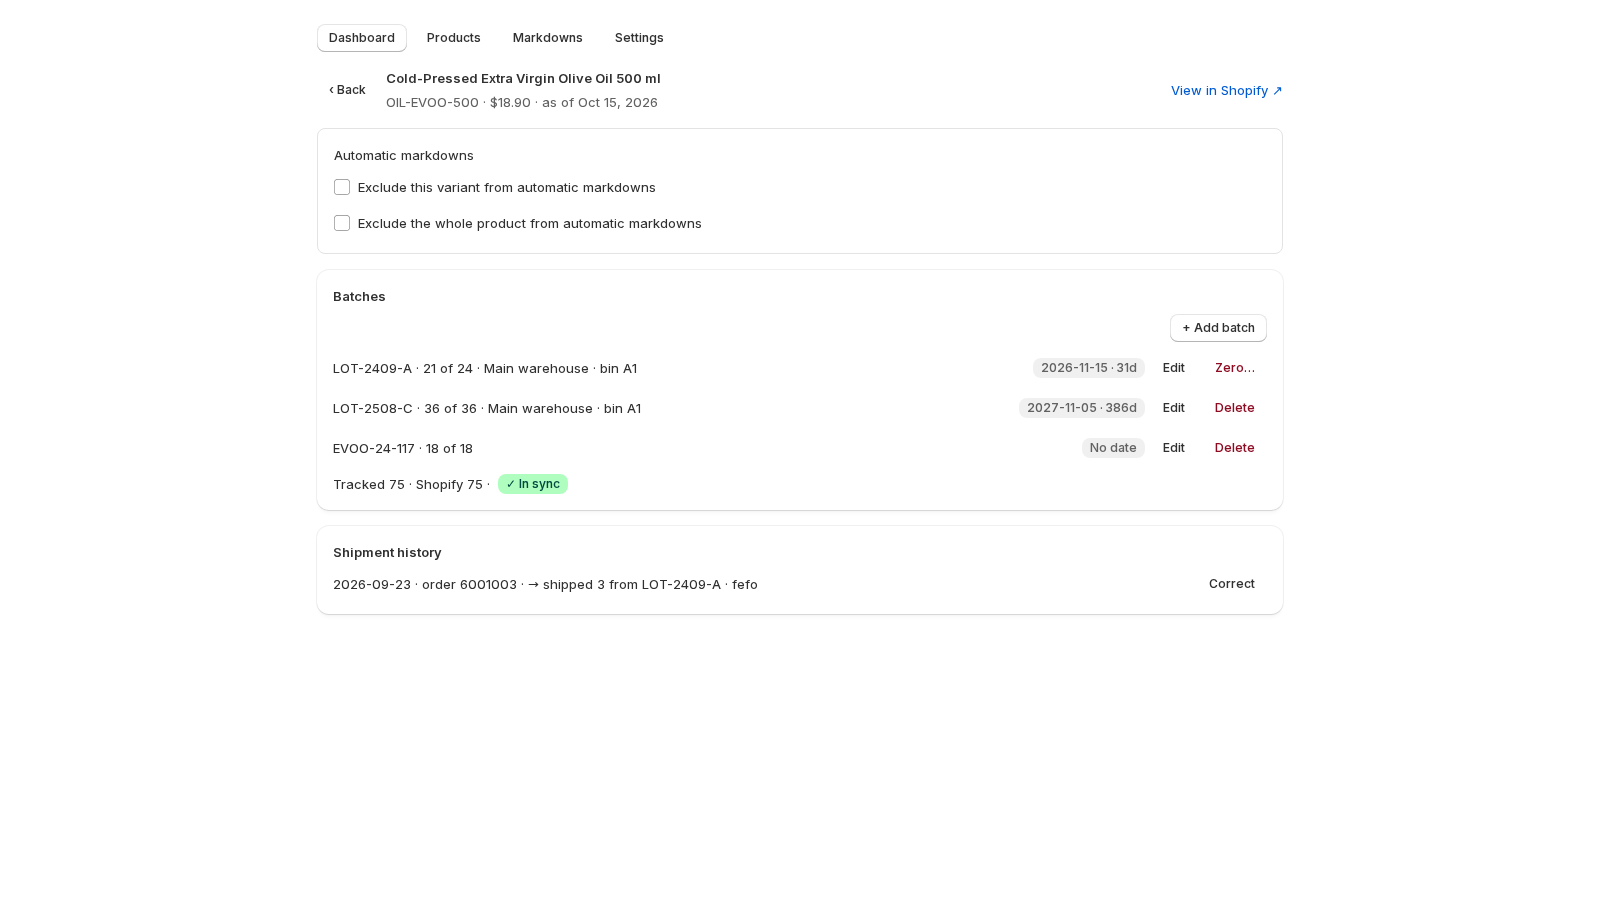
Task: Correct shipment for order 6001003
Action: [x=1232, y=584]
